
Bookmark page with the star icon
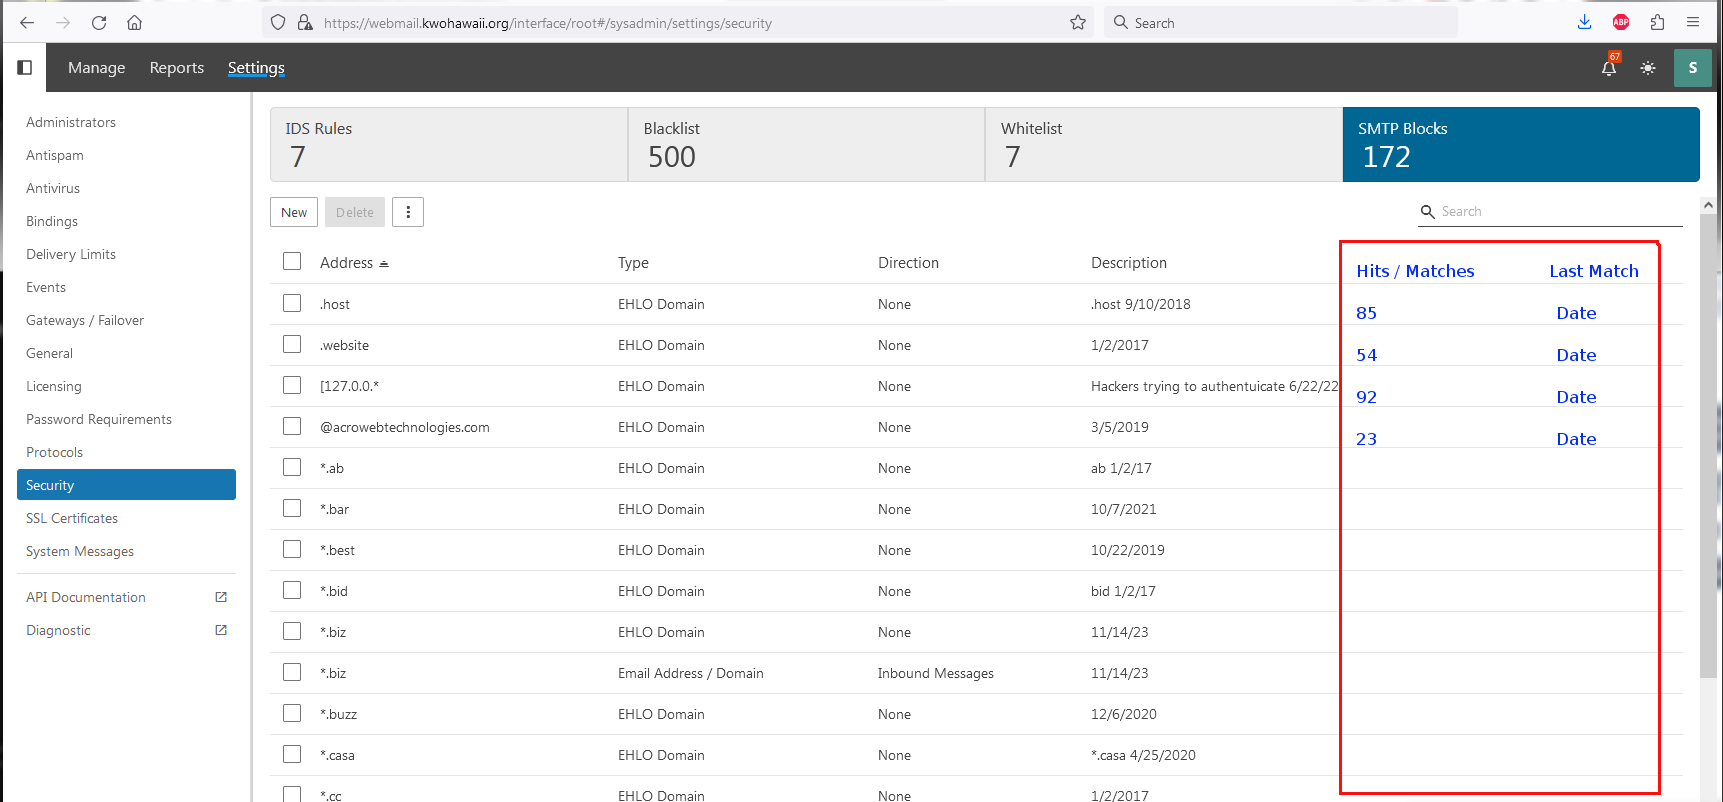click(1077, 23)
